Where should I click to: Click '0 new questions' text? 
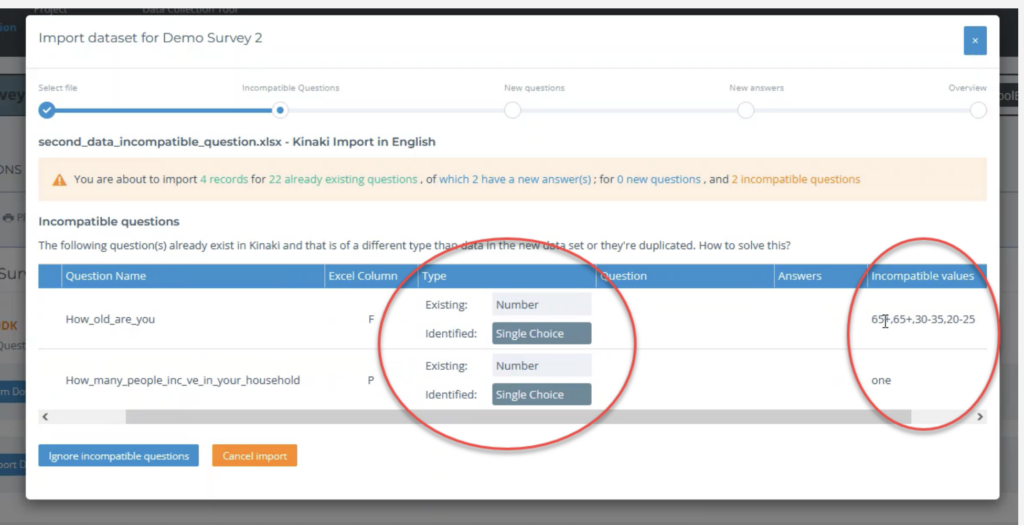click(658, 179)
